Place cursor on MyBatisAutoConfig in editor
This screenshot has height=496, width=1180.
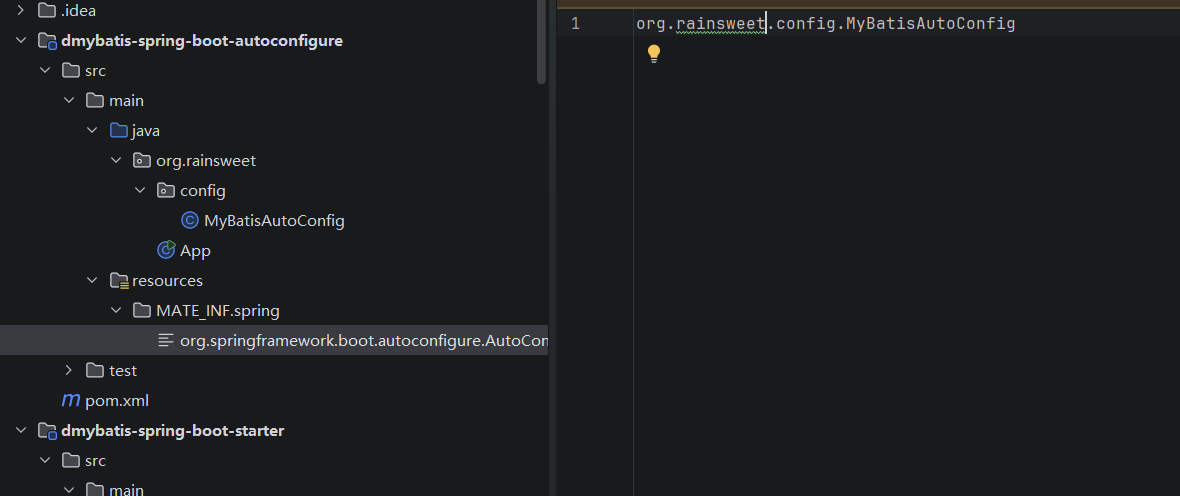pos(931,23)
